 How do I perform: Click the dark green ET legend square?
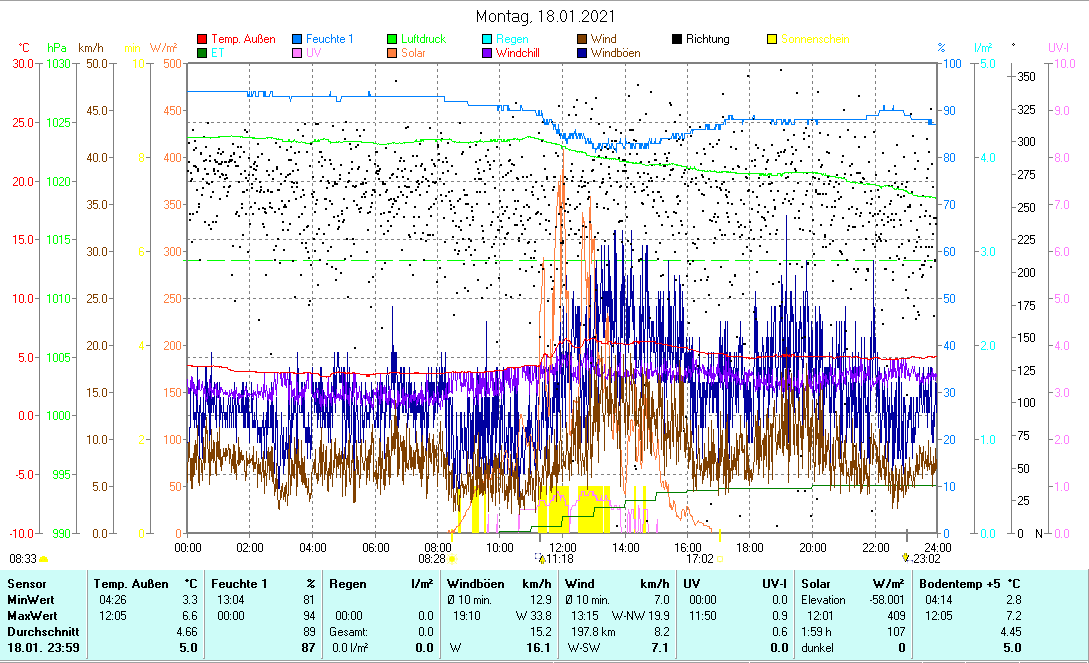(203, 54)
